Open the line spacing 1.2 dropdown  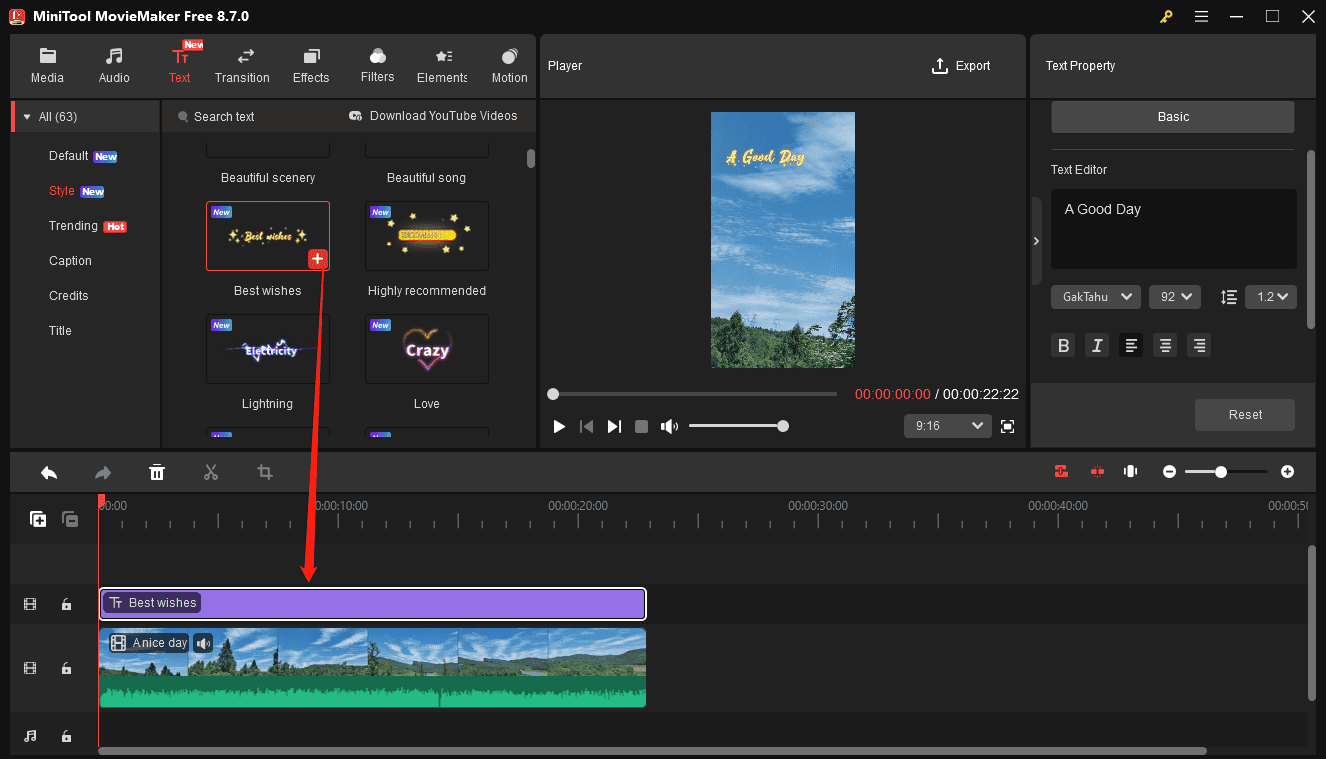tap(1271, 297)
